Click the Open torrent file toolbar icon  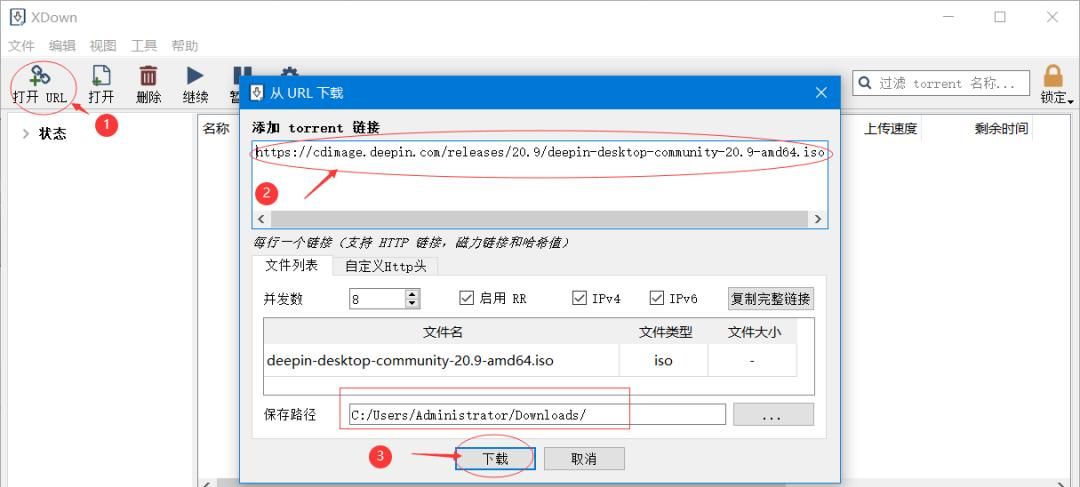tap(101, 76)
